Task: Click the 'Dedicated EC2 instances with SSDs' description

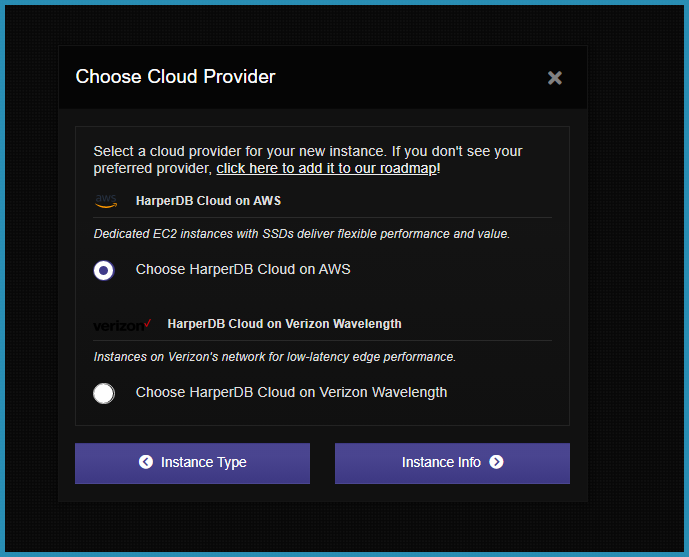Action: click(301, 234)
